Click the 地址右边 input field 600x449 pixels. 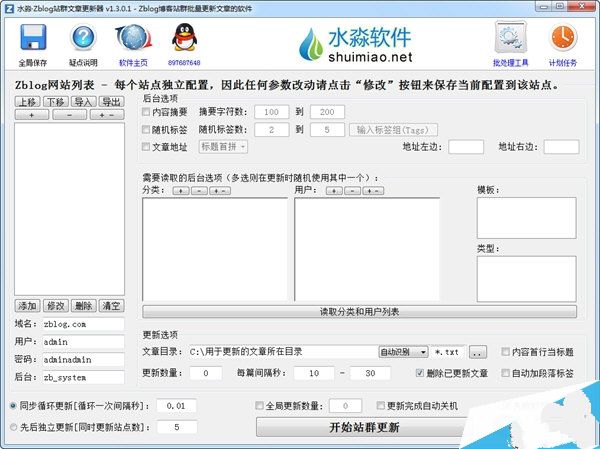tap(561, 147)
